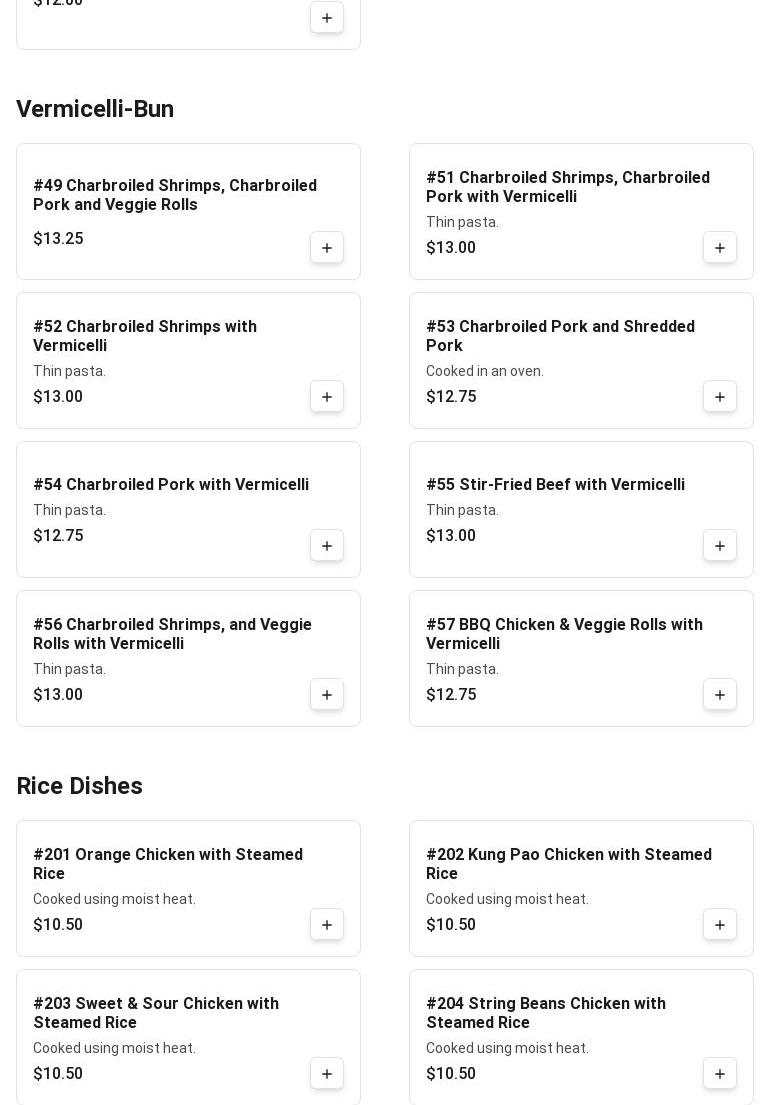Add #202 Kung Pao Chicken to order
The height and width of the screenshot is (1105, 770).
point(720,925)
